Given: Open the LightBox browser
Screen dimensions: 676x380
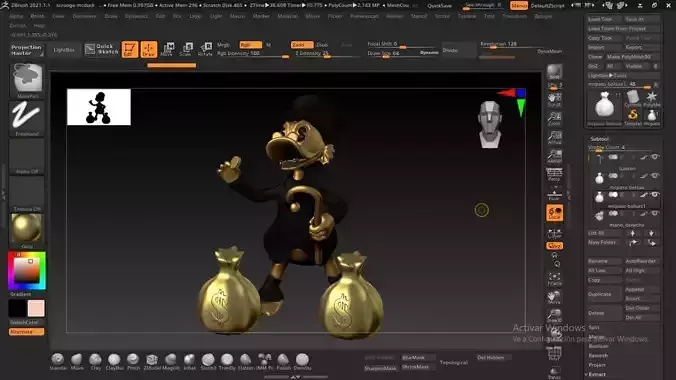Looking at the screenshot, I should 64,50.
